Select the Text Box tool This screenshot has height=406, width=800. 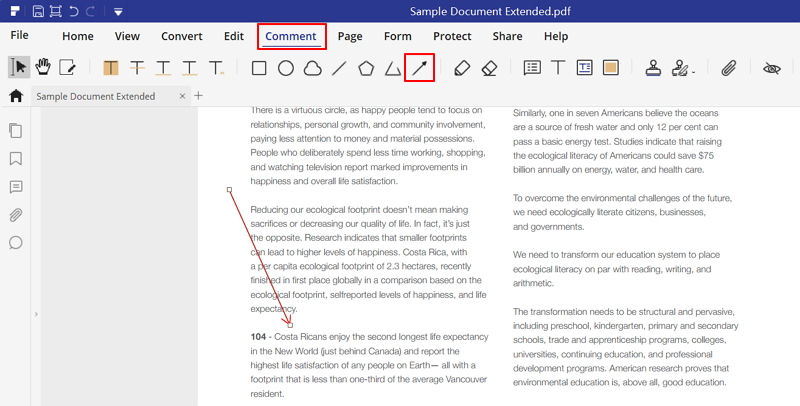tap(585, 67)
